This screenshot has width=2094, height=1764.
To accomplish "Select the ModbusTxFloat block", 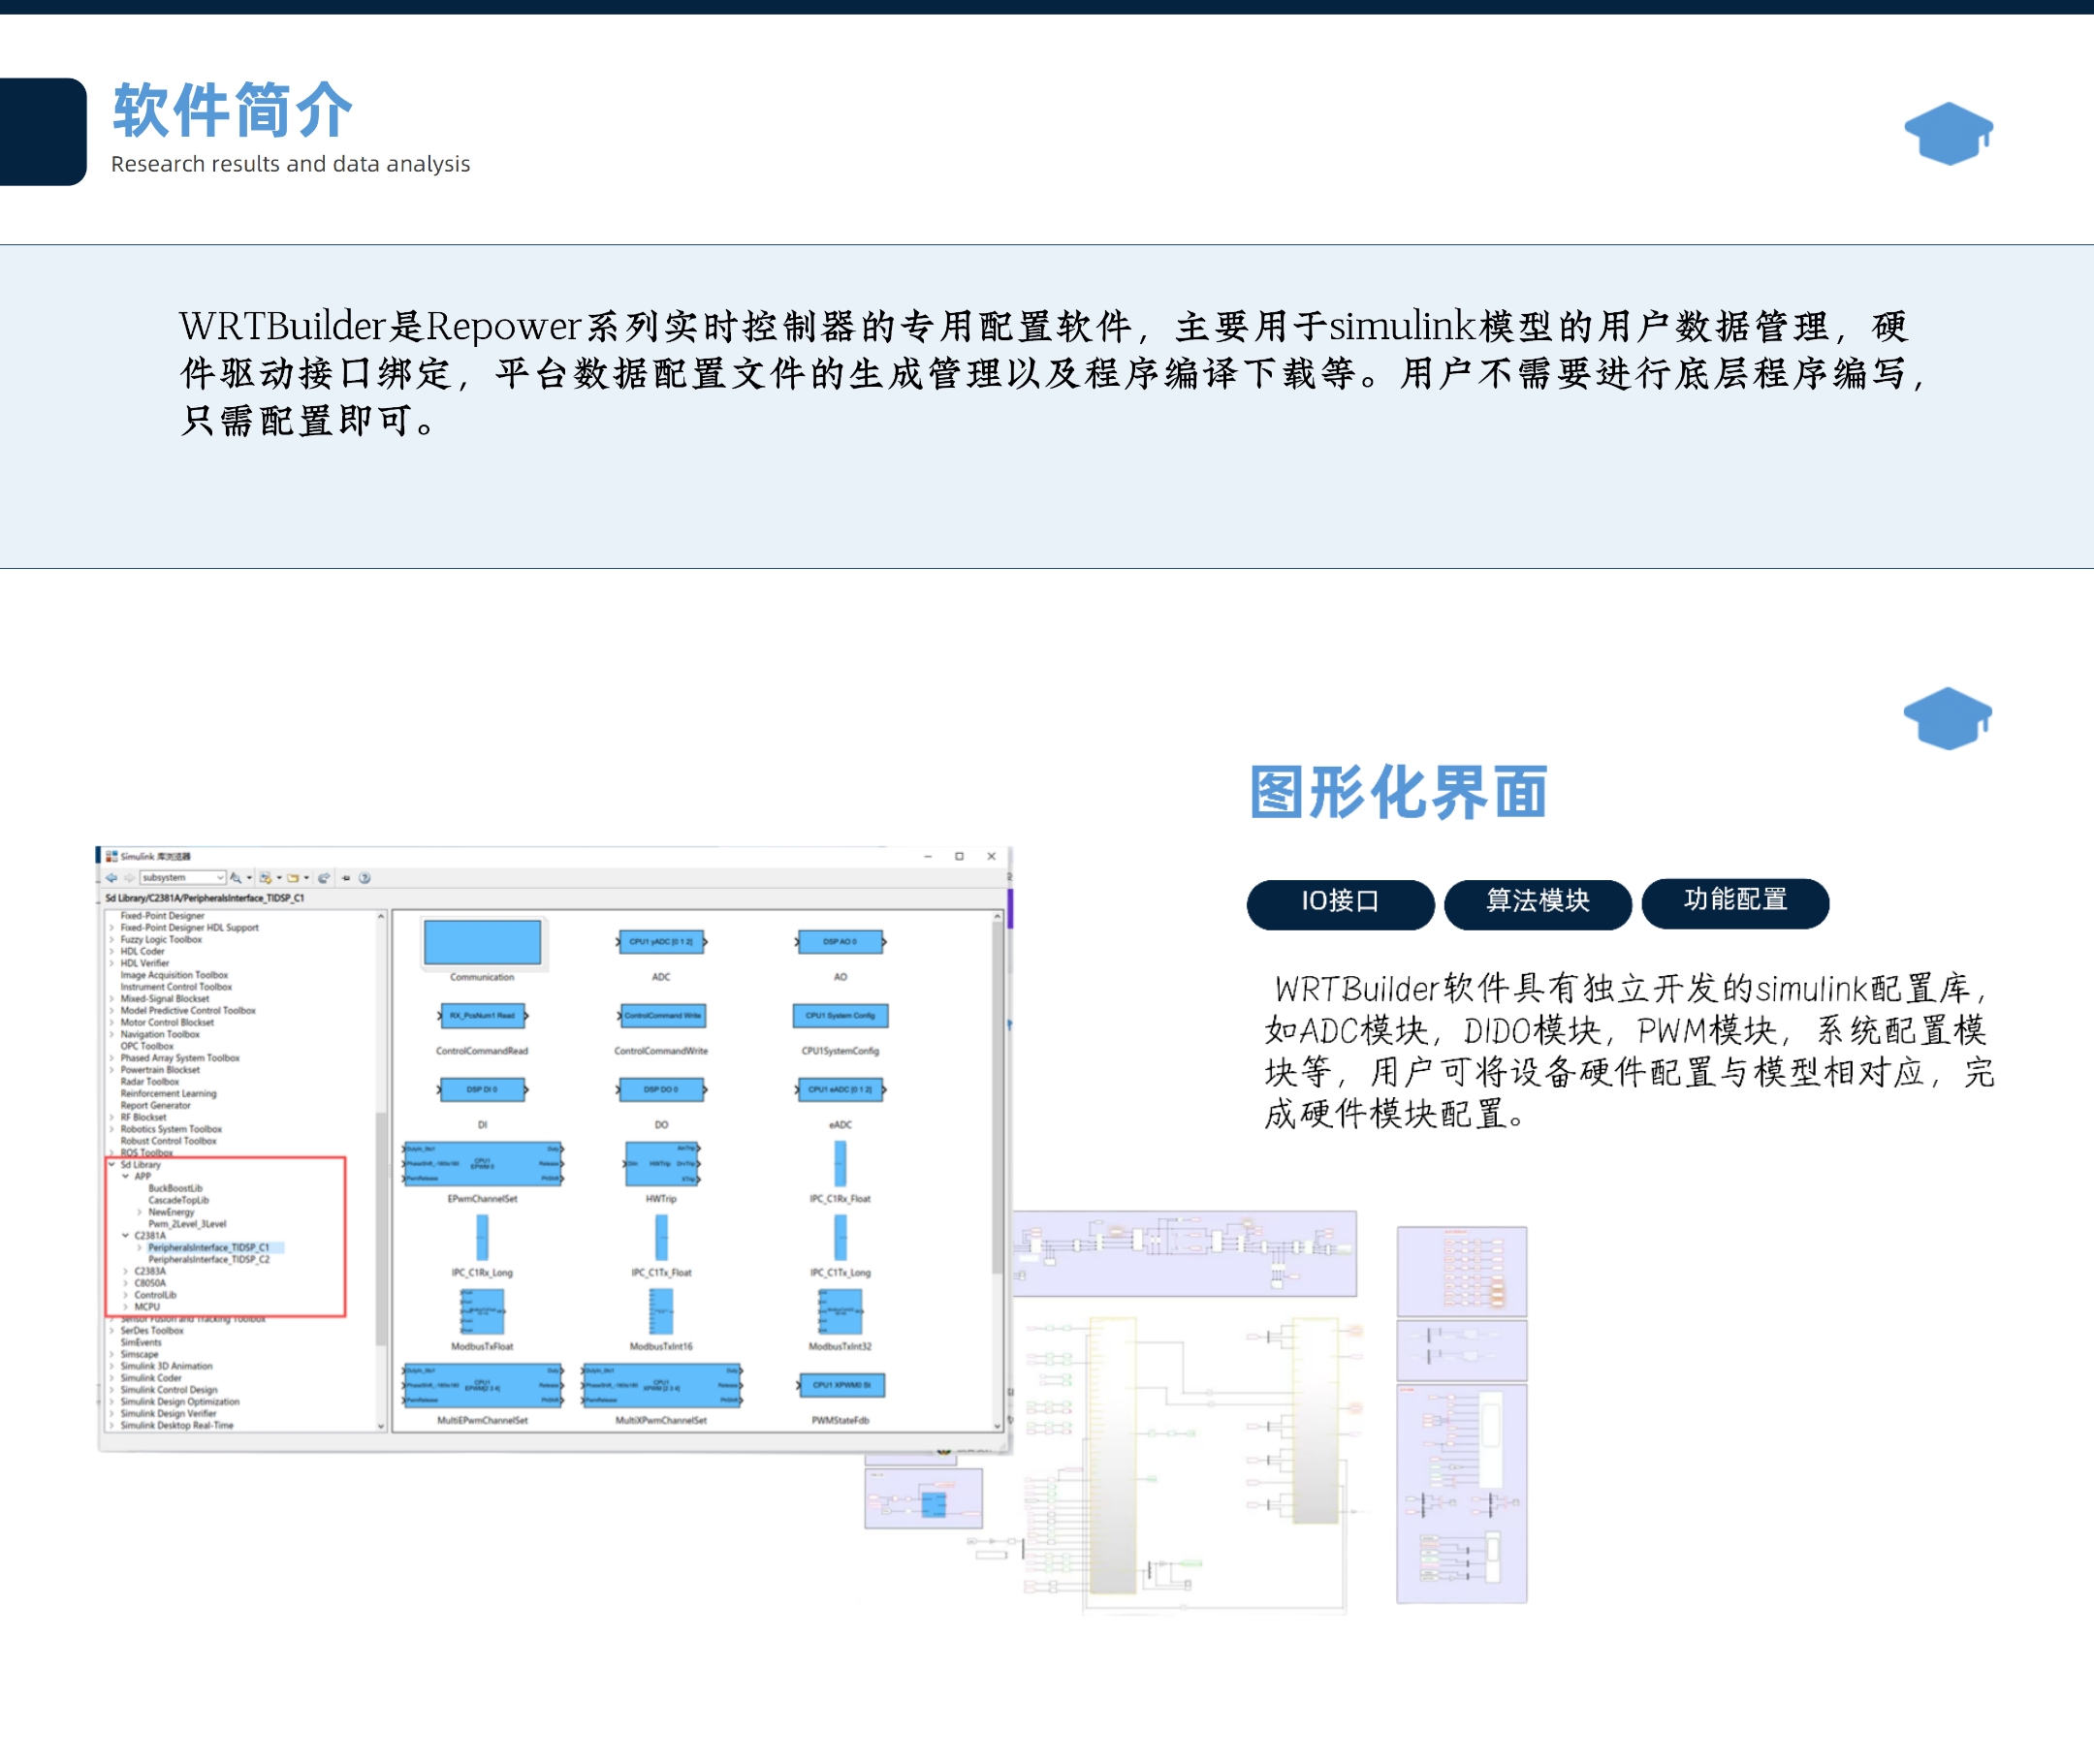I will coord(482,1311).
